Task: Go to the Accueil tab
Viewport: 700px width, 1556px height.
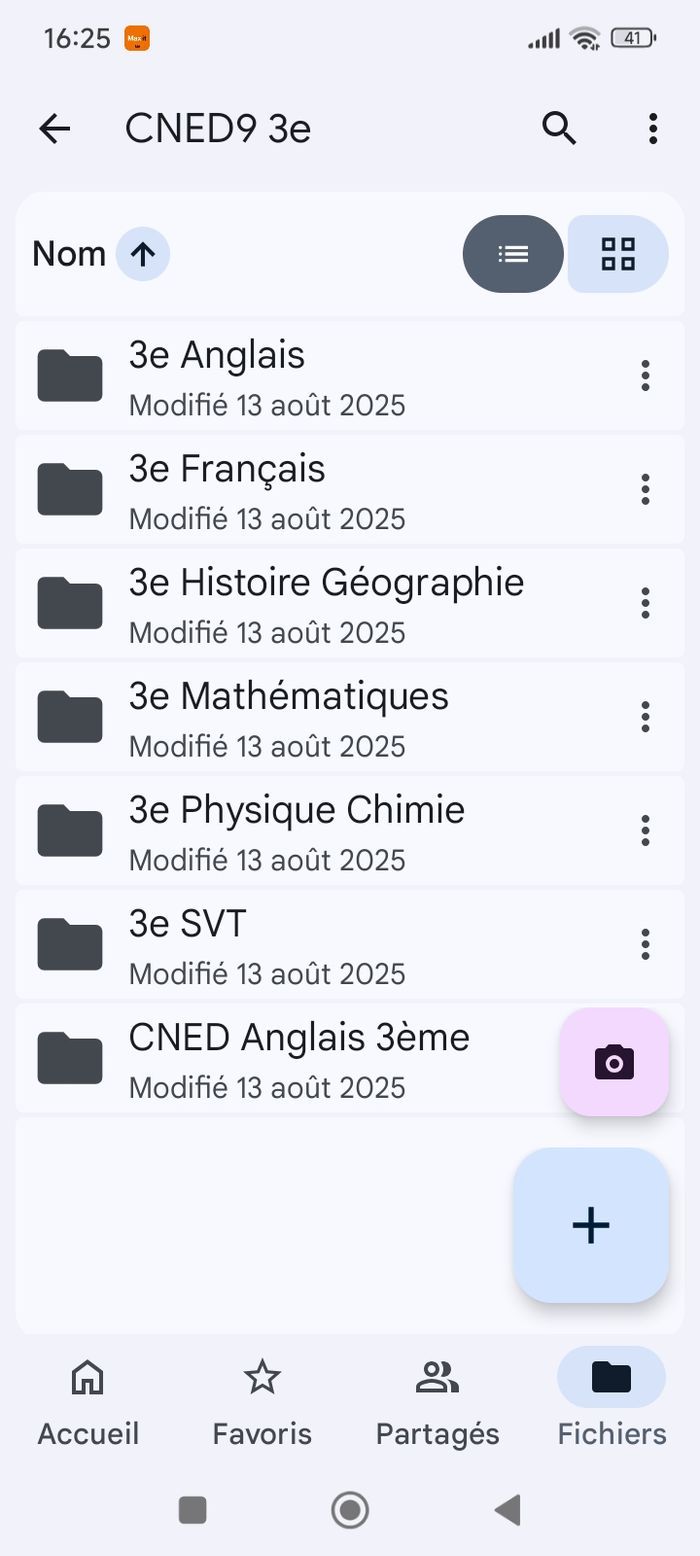Action: (x=88, y=1402)
